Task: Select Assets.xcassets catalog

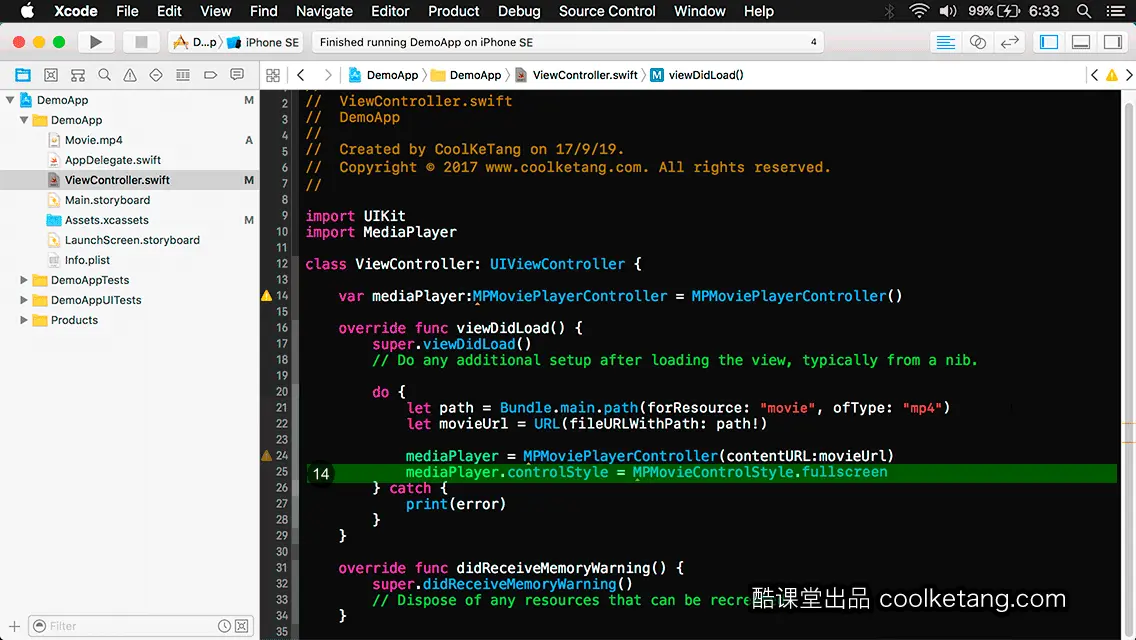Action: pos(106,220)
